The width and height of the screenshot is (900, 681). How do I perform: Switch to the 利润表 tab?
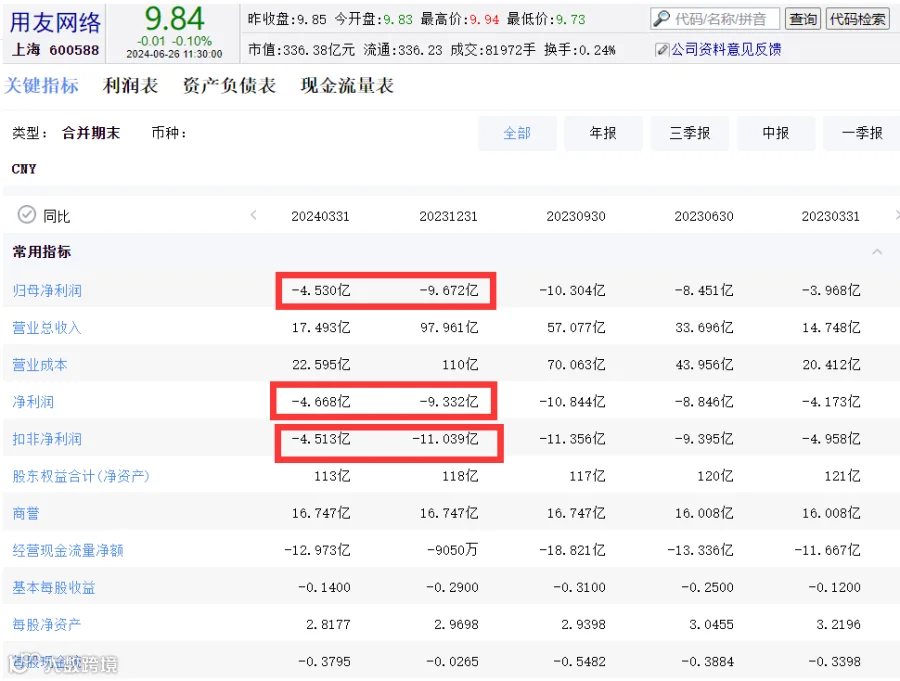(130, 86)
